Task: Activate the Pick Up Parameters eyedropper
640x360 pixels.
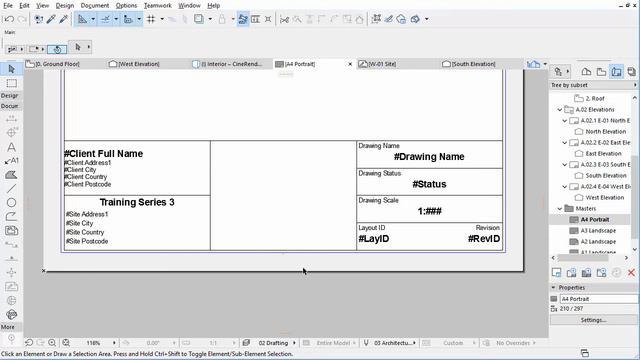Action: click(51, 19)
